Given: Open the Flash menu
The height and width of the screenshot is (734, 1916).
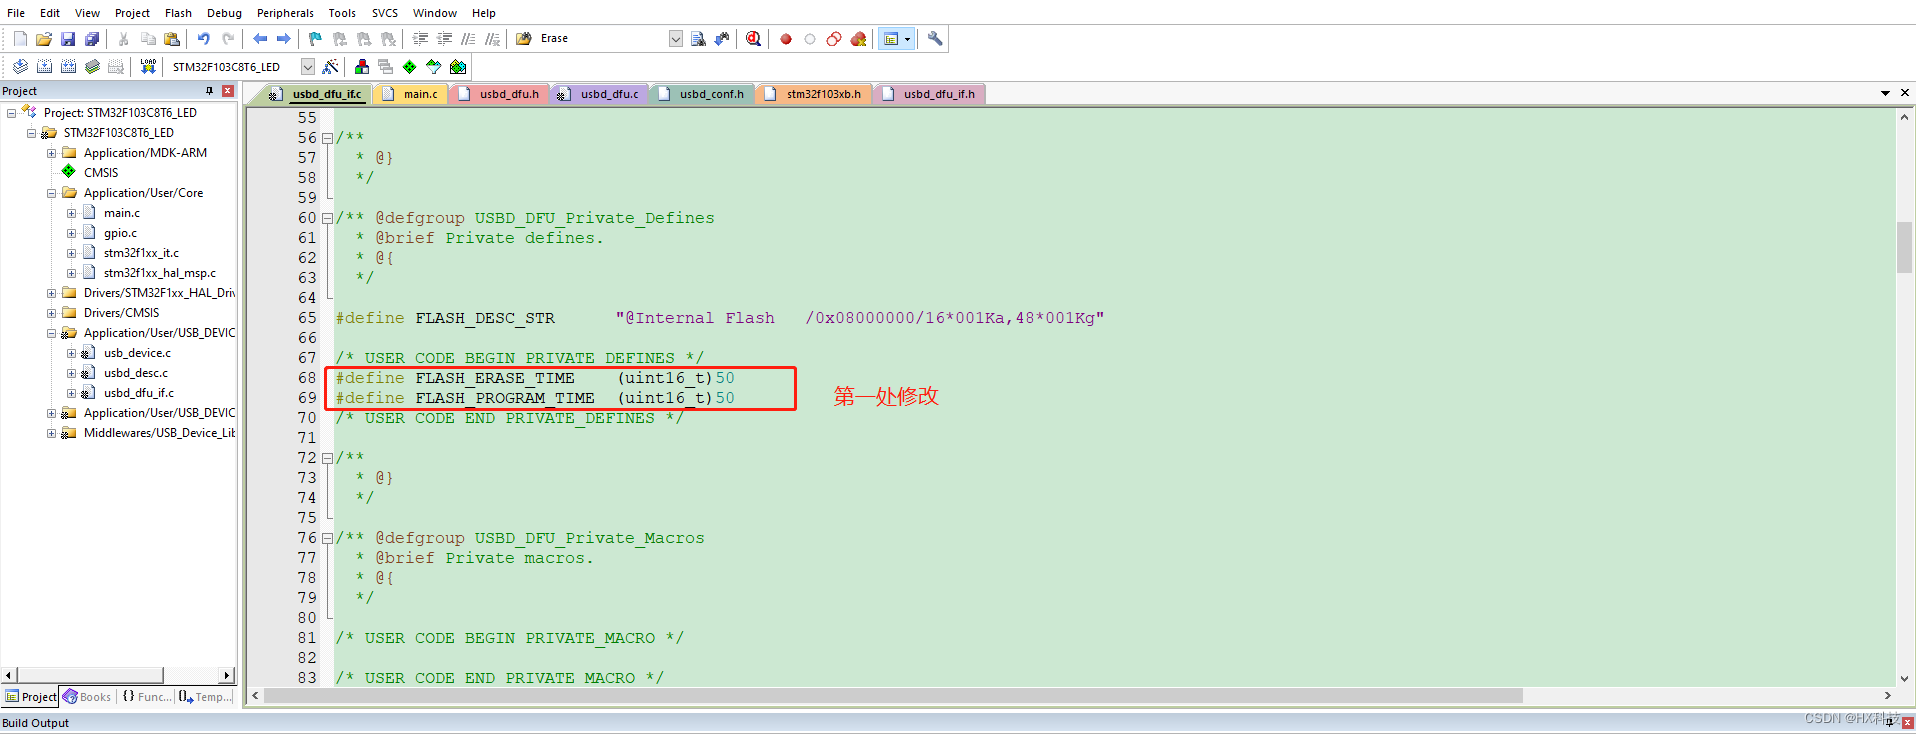Looking at the screenshot, I should 178,13.
